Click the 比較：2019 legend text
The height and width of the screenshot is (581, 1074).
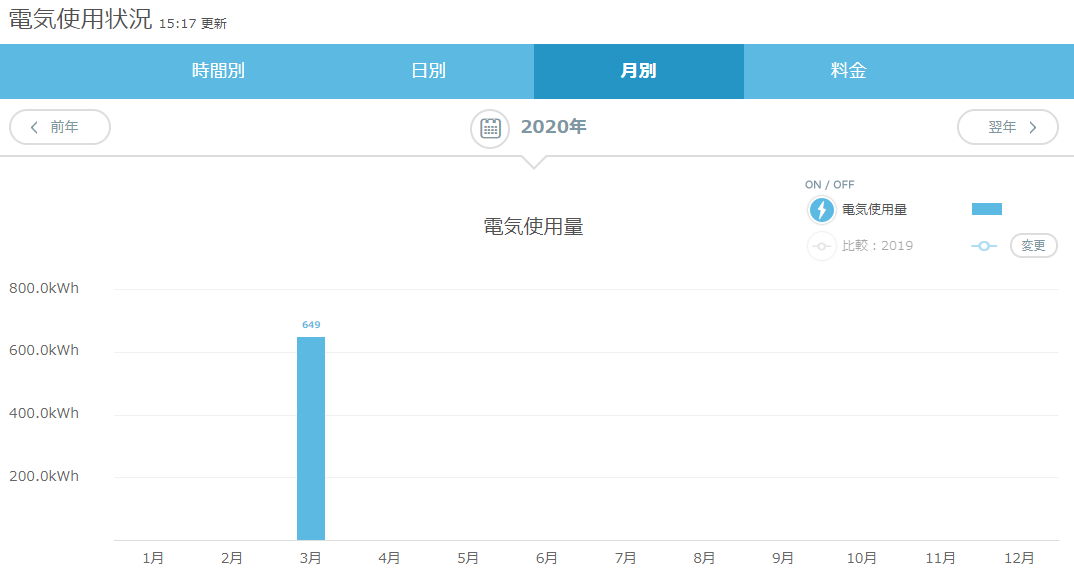click(877, 246)
